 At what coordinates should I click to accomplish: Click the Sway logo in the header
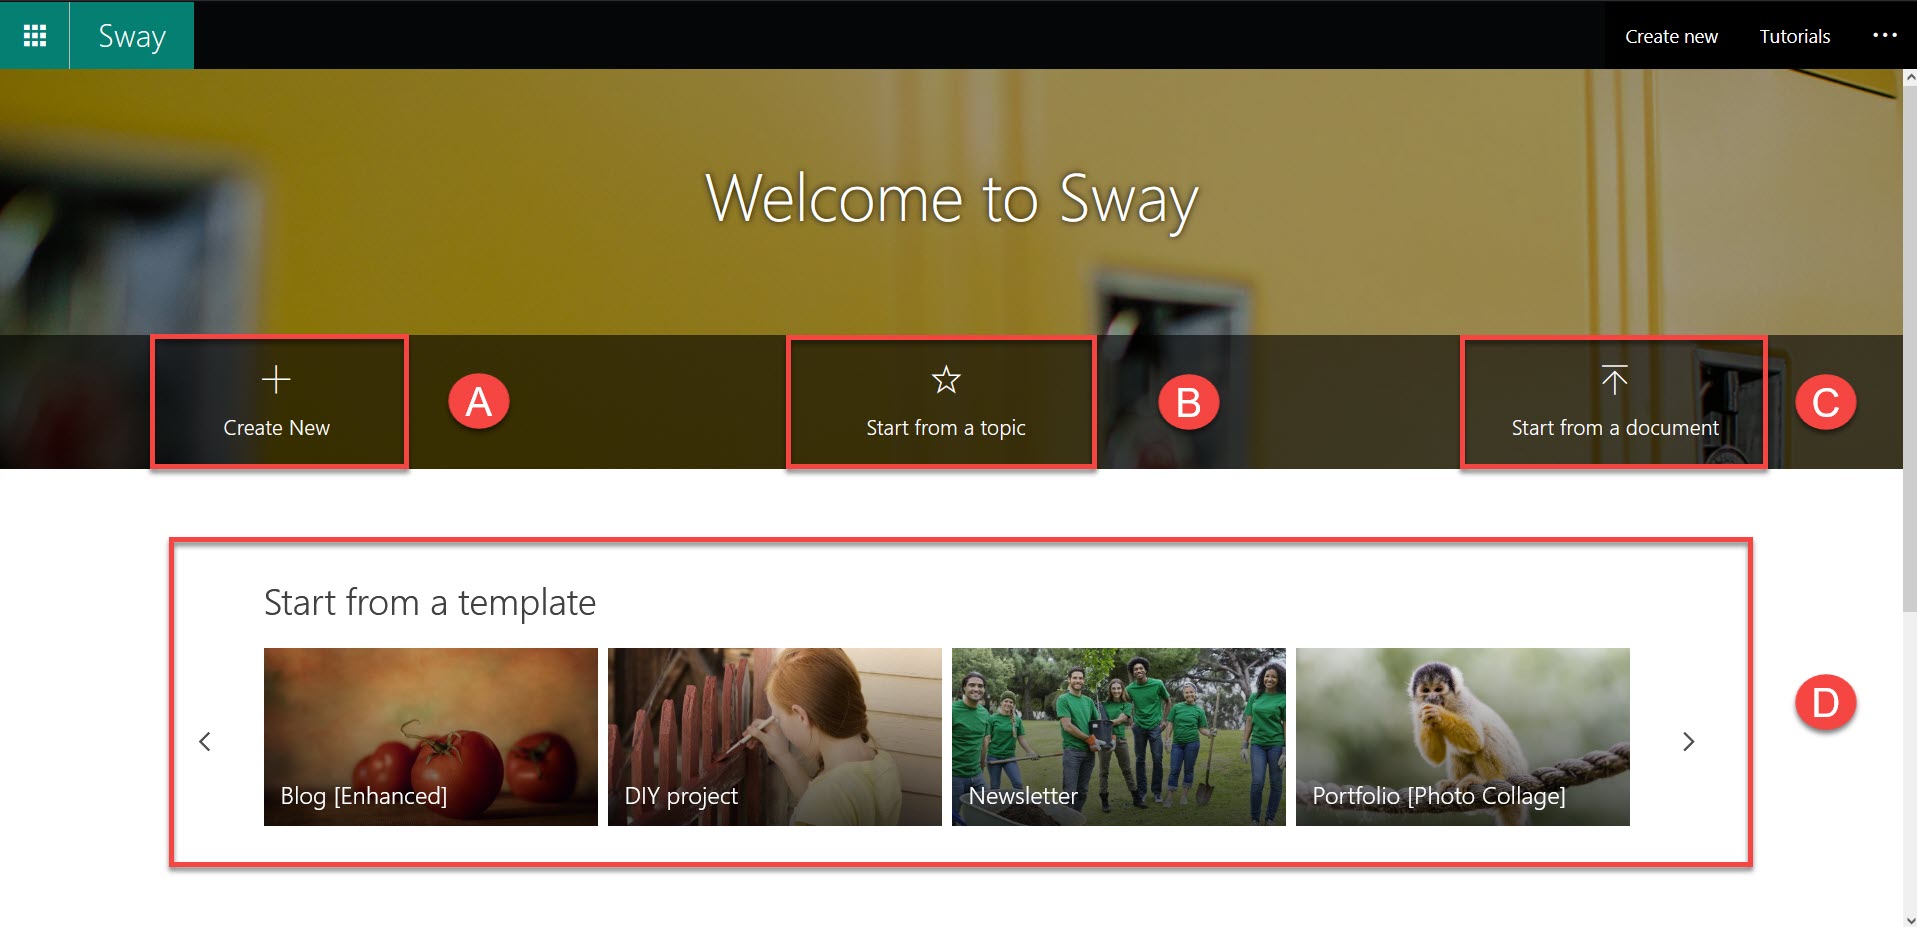(x=132, y=36)
